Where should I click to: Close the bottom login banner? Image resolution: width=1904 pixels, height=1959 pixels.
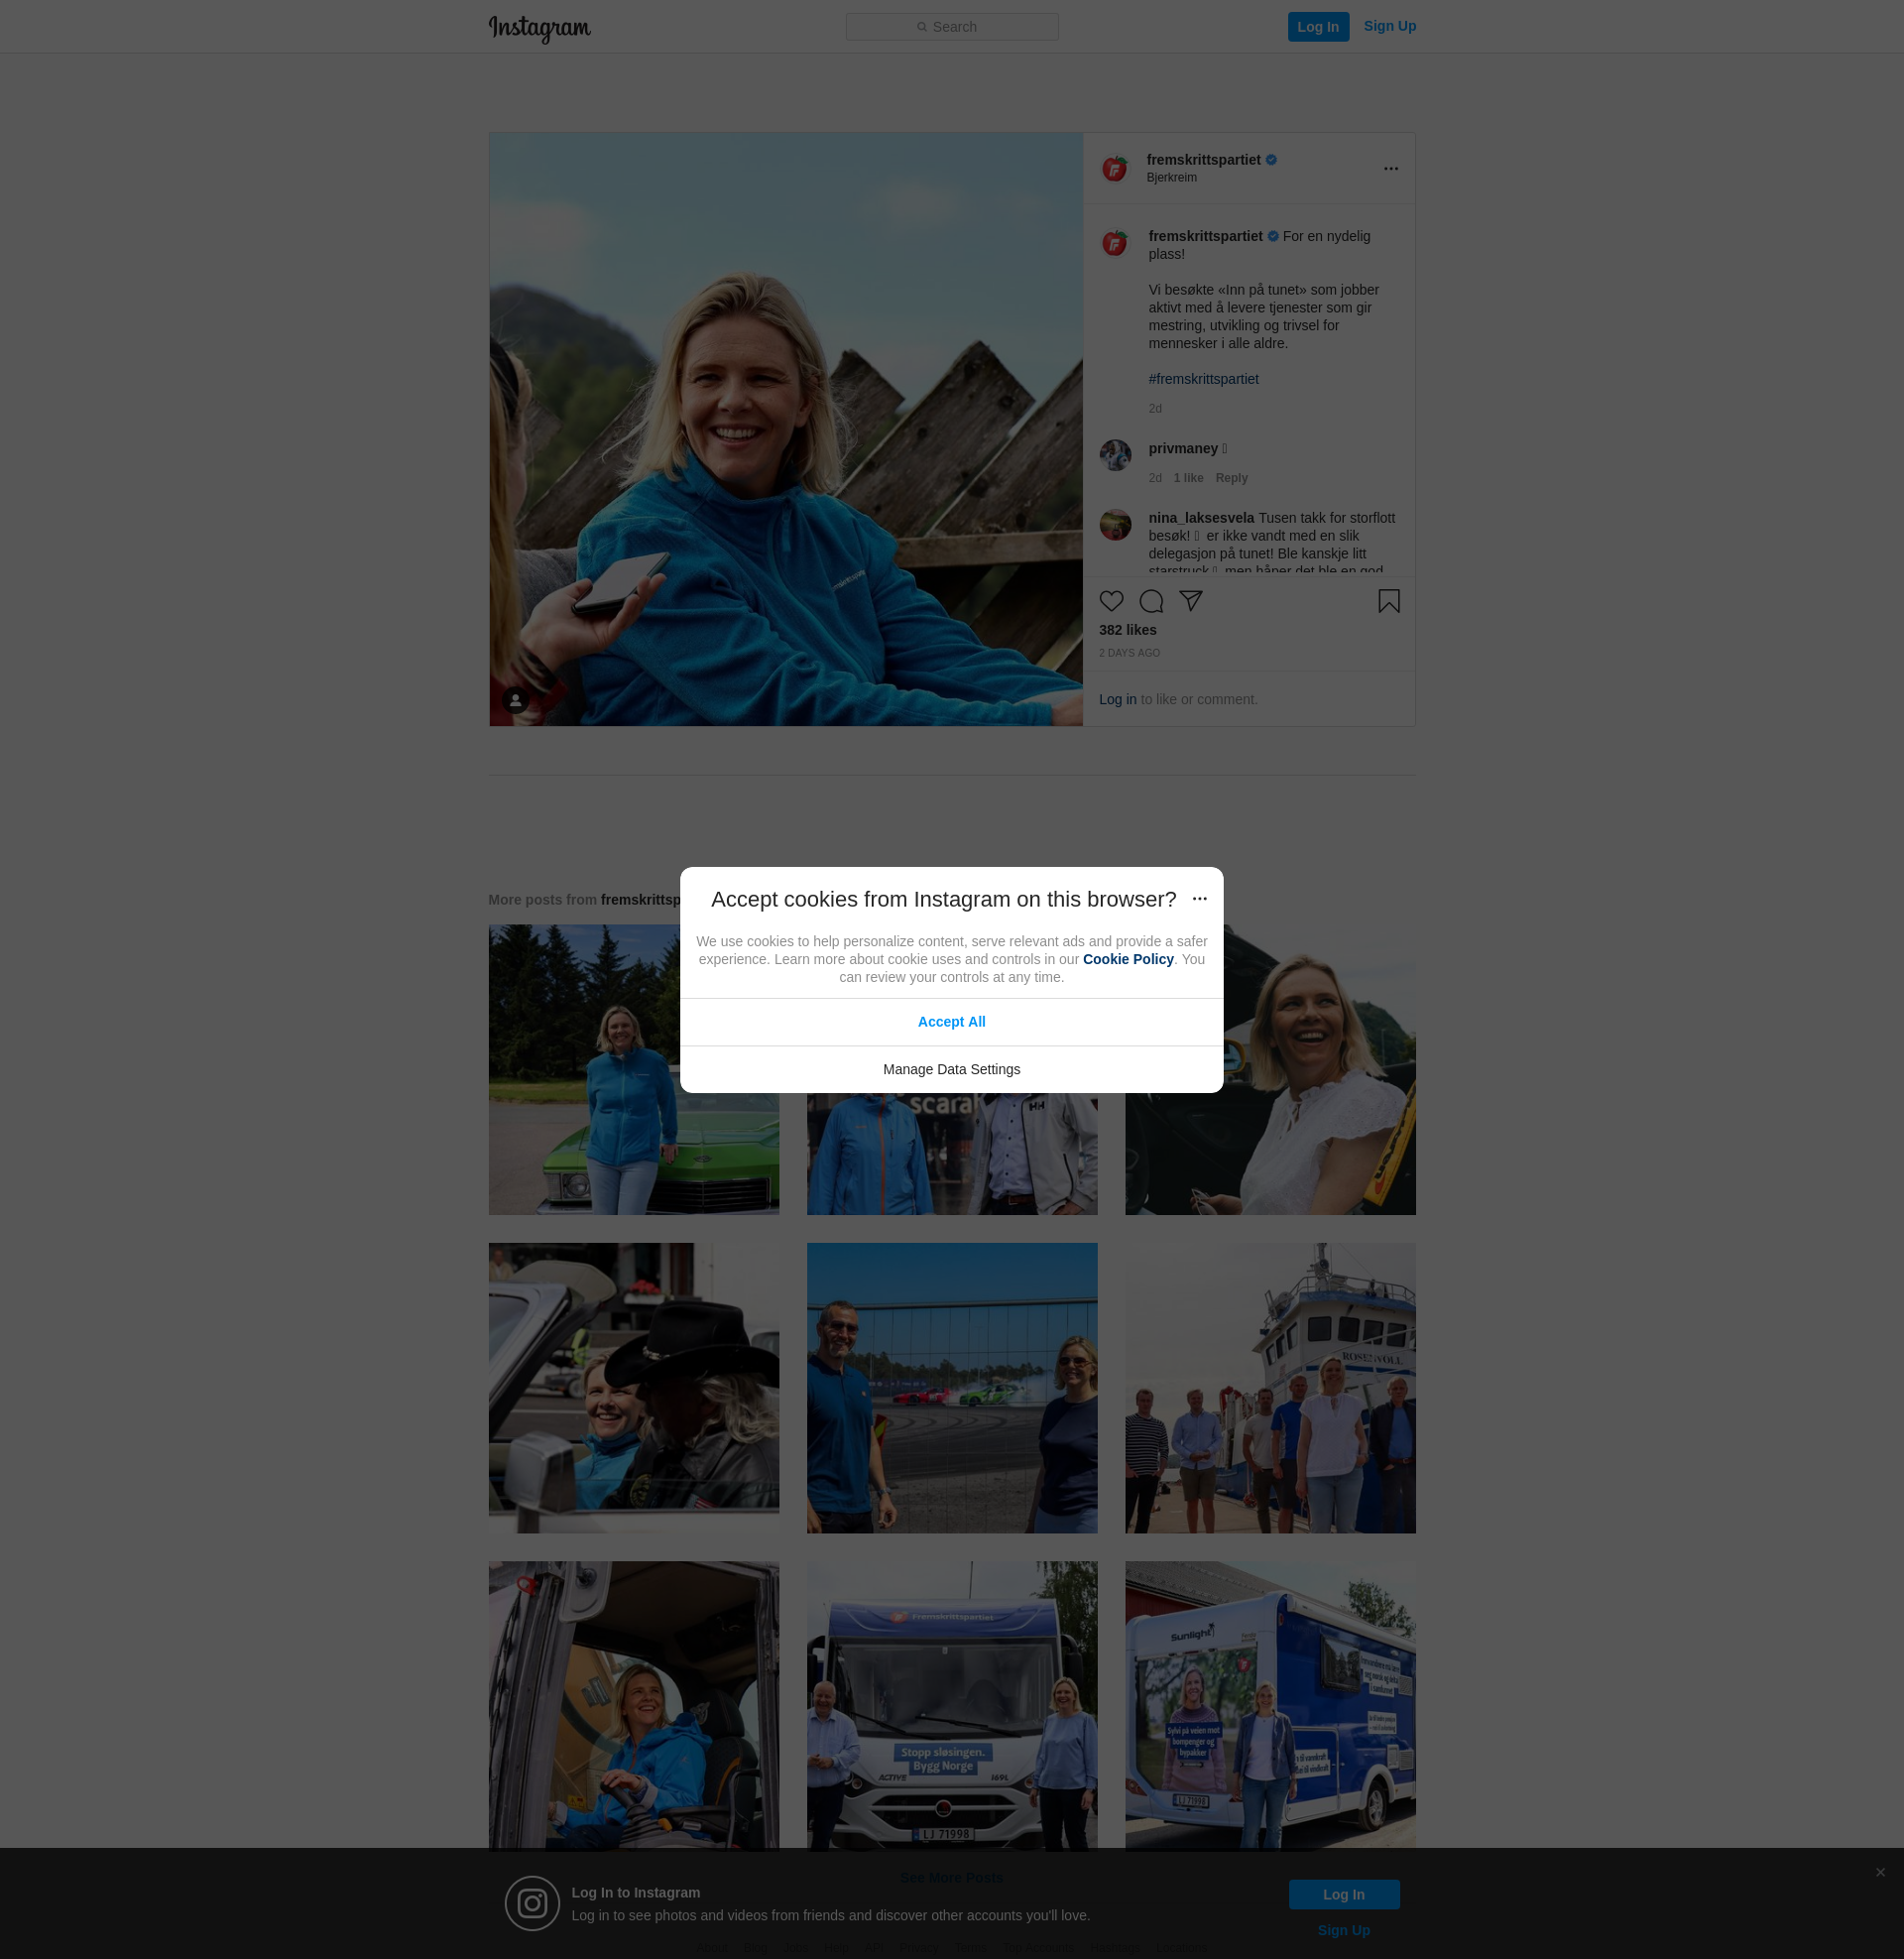pos(1880,1872)
